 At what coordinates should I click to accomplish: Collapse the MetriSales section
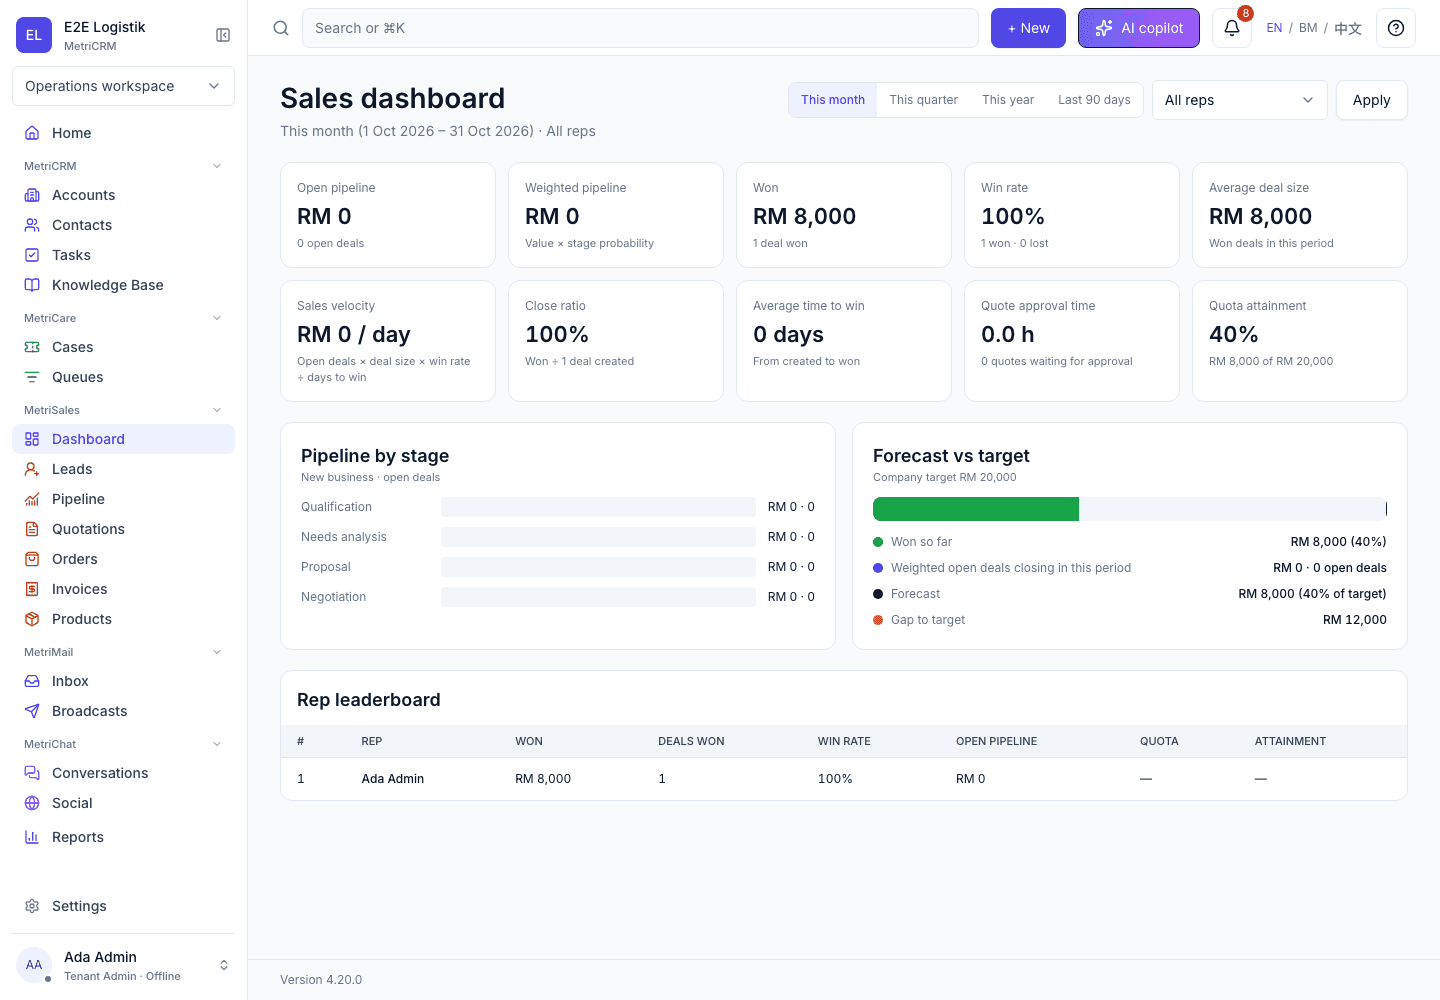click(x=217, y=410)
